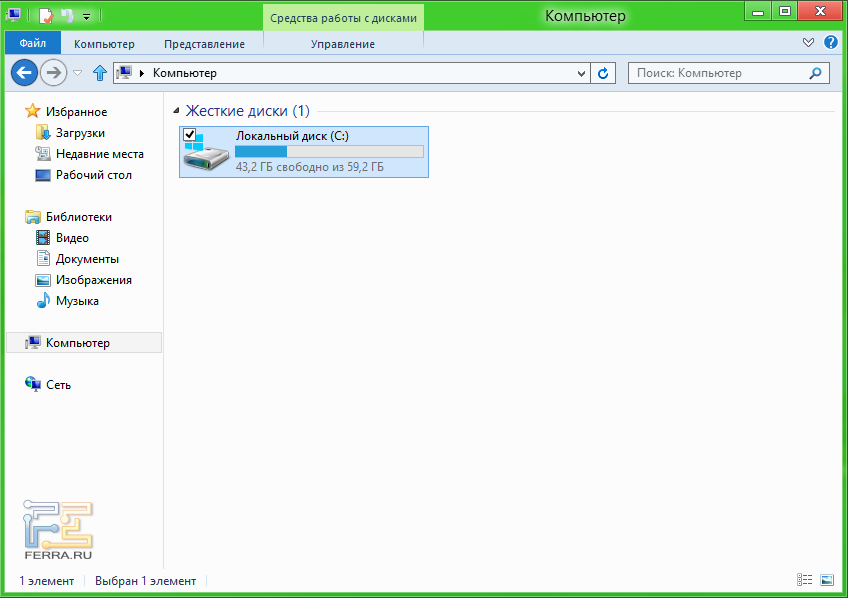Open the Документы library
The width and height of the screenshot is (849, 600).
tap(87, 259)
